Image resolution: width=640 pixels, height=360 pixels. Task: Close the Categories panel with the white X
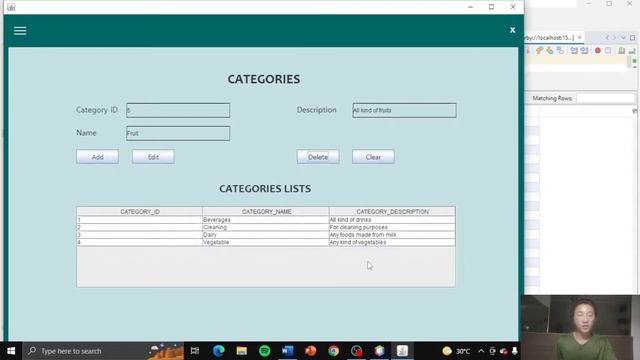pyautogui.click(x=512, y=30)
